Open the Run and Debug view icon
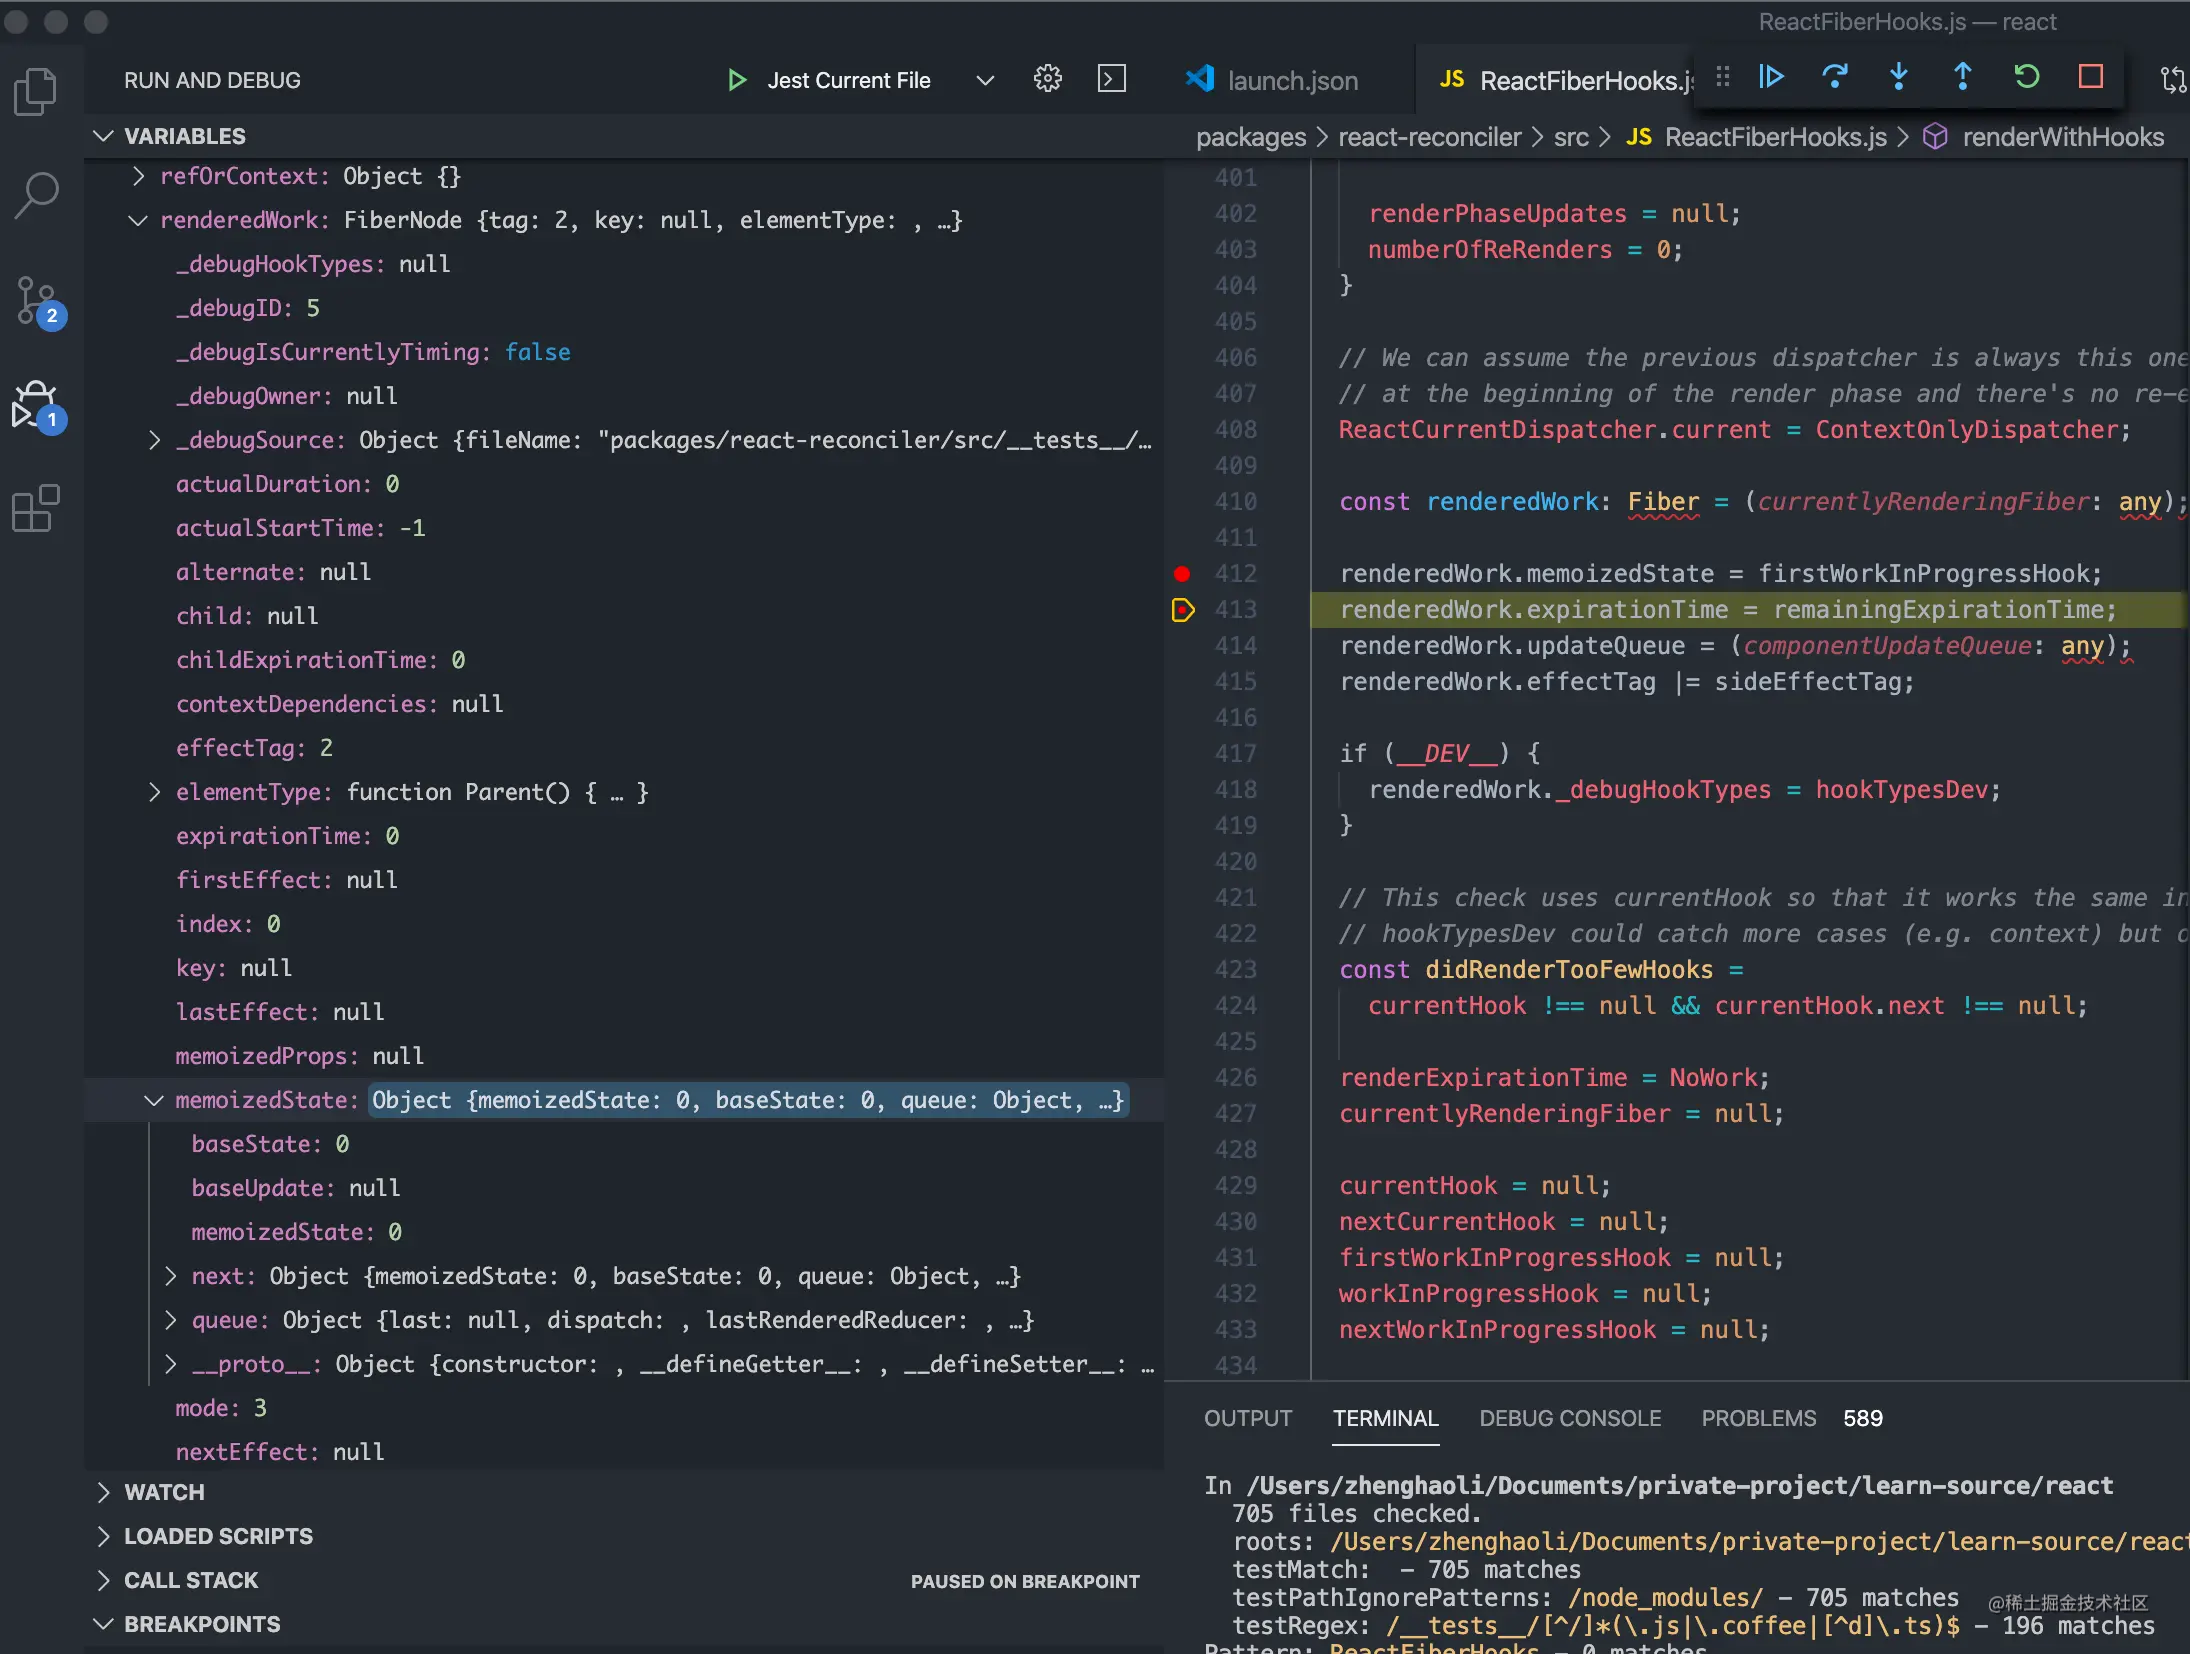Image resolution: width=2190 pixels, height=1654 pixels. [x=38, y=405]
